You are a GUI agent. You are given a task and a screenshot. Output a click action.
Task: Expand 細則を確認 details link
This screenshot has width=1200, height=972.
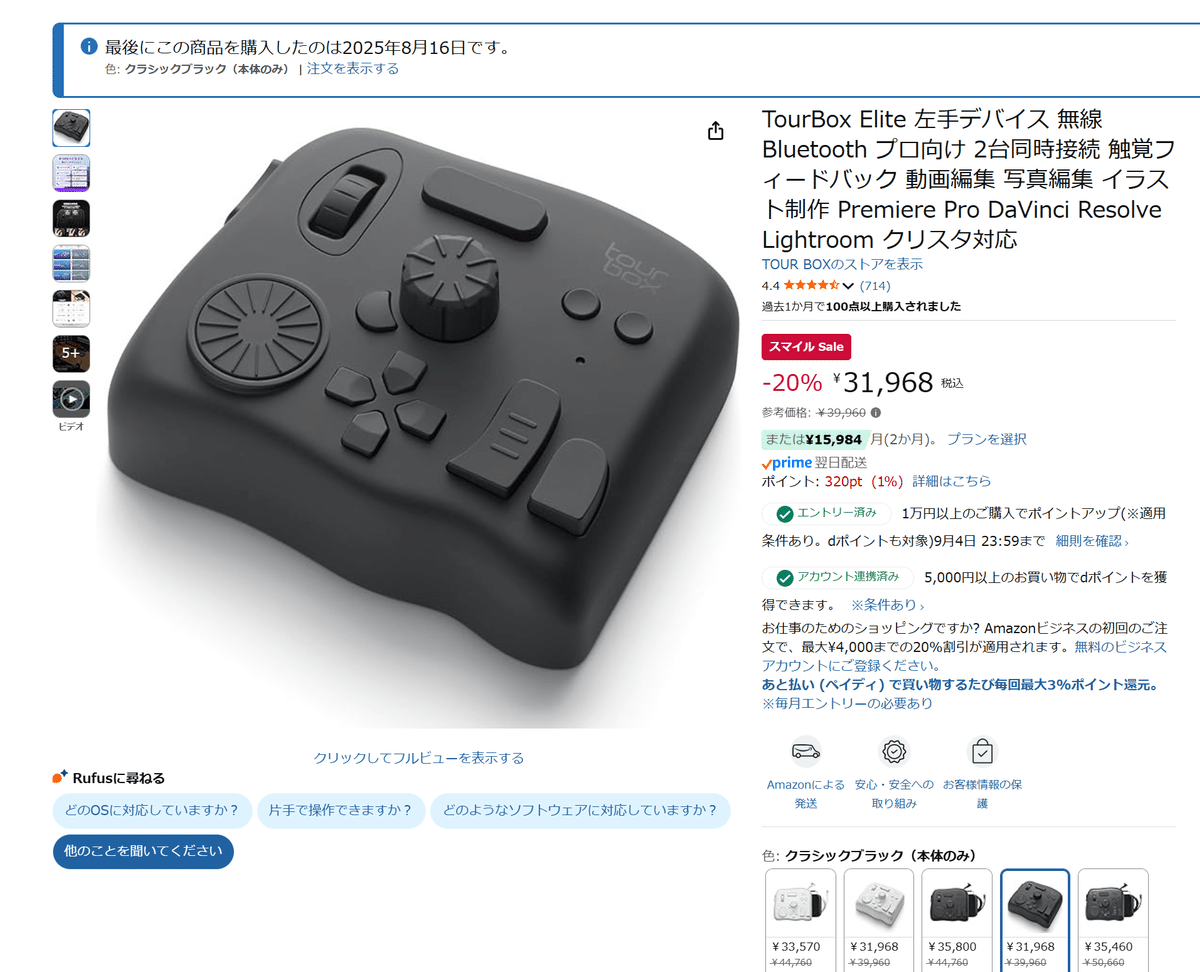1092,541
